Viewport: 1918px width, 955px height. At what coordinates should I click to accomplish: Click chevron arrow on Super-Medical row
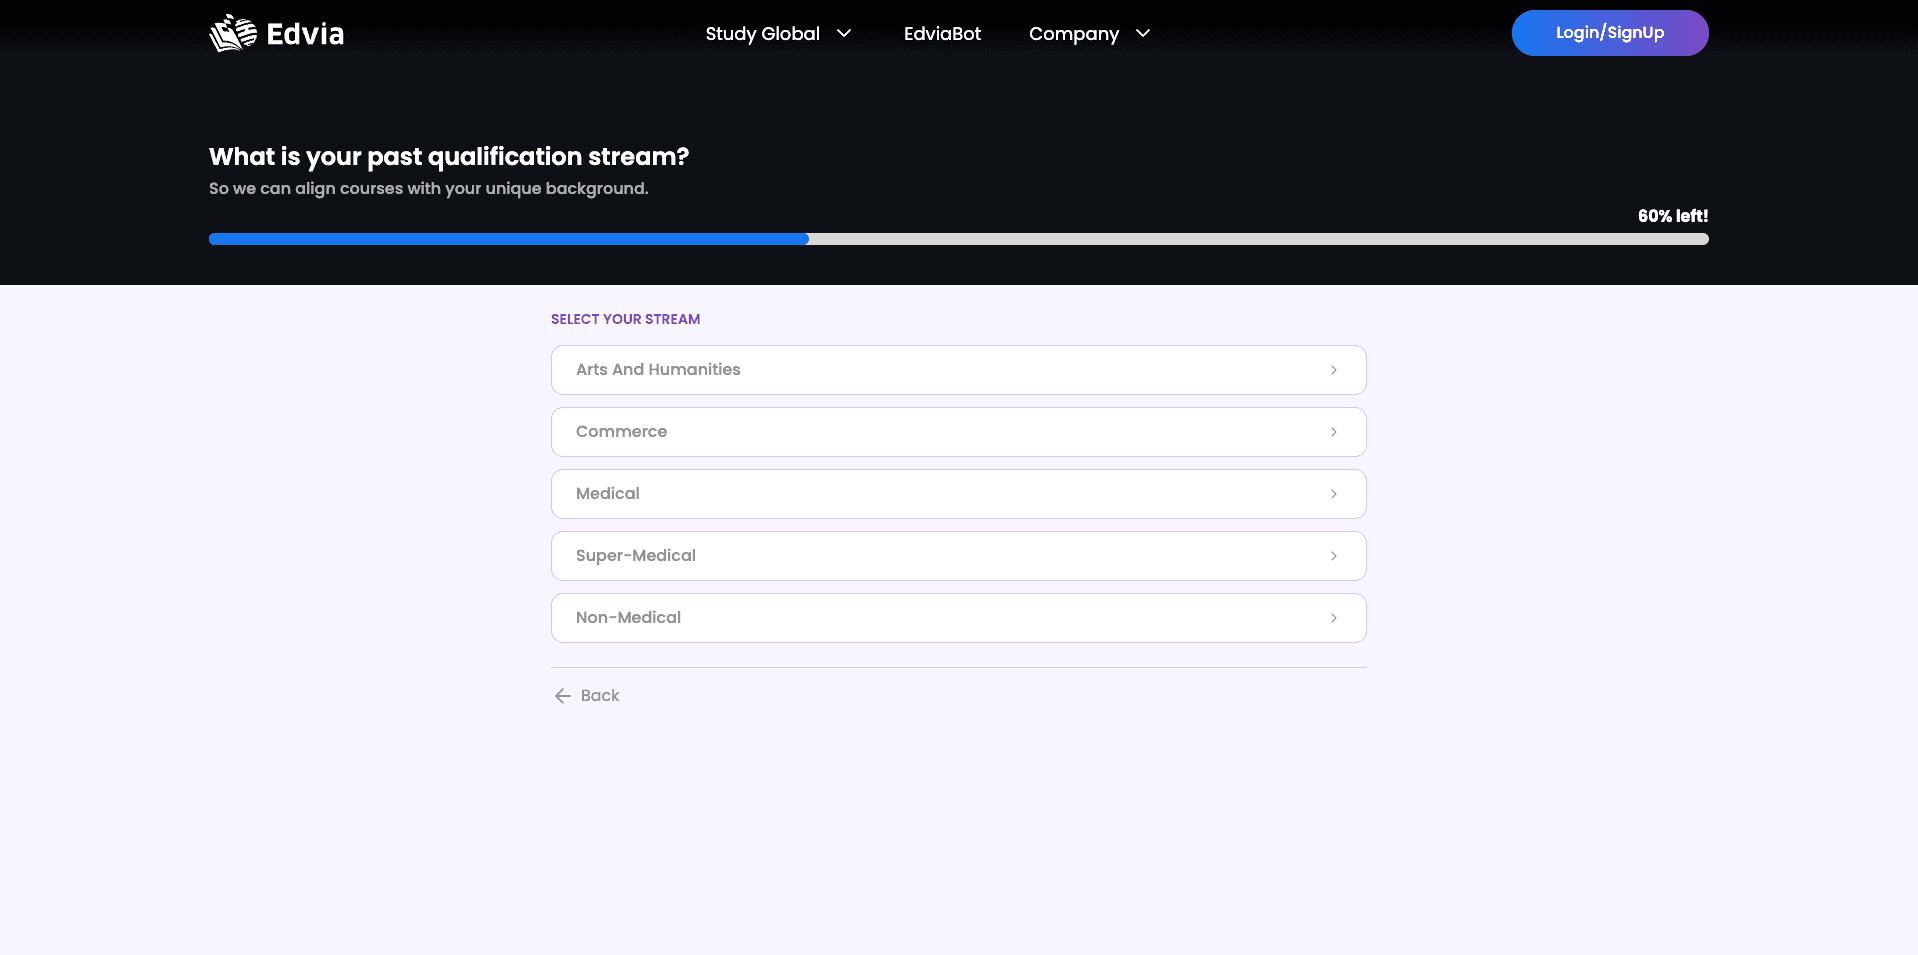pyautogui.click(x=1334, y=556)
